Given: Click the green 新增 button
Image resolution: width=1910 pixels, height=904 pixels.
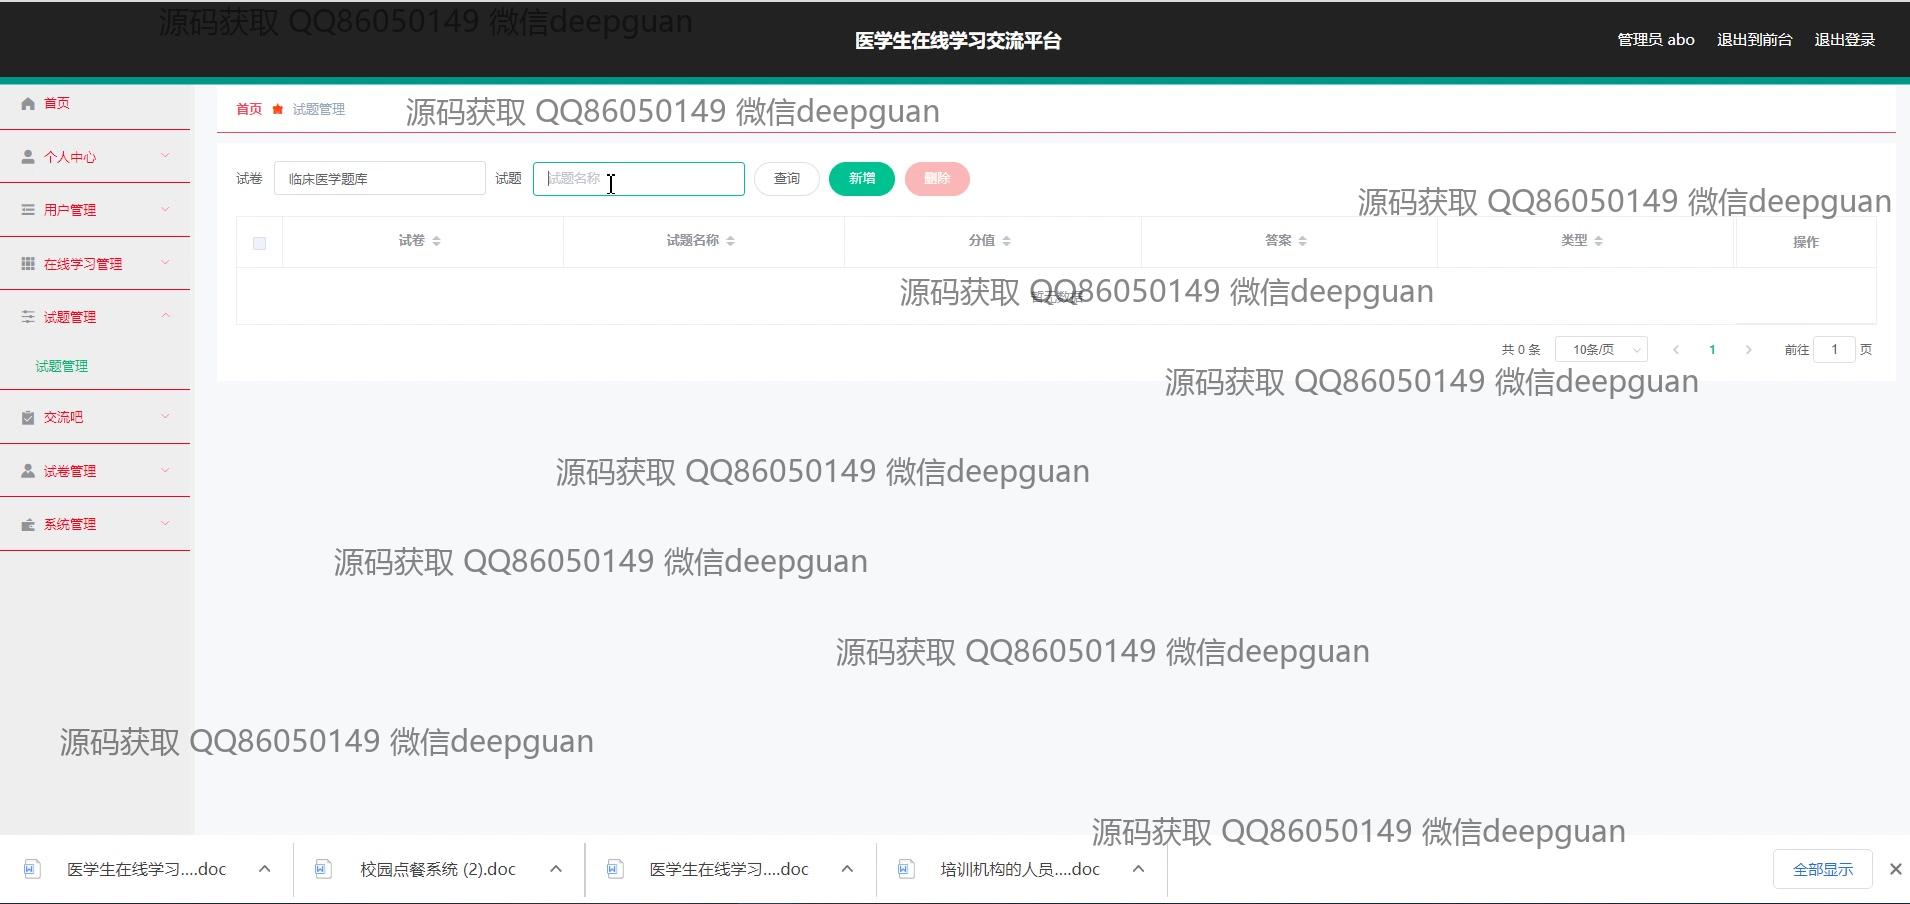Looking at the screenshot, I should point(861,178).
